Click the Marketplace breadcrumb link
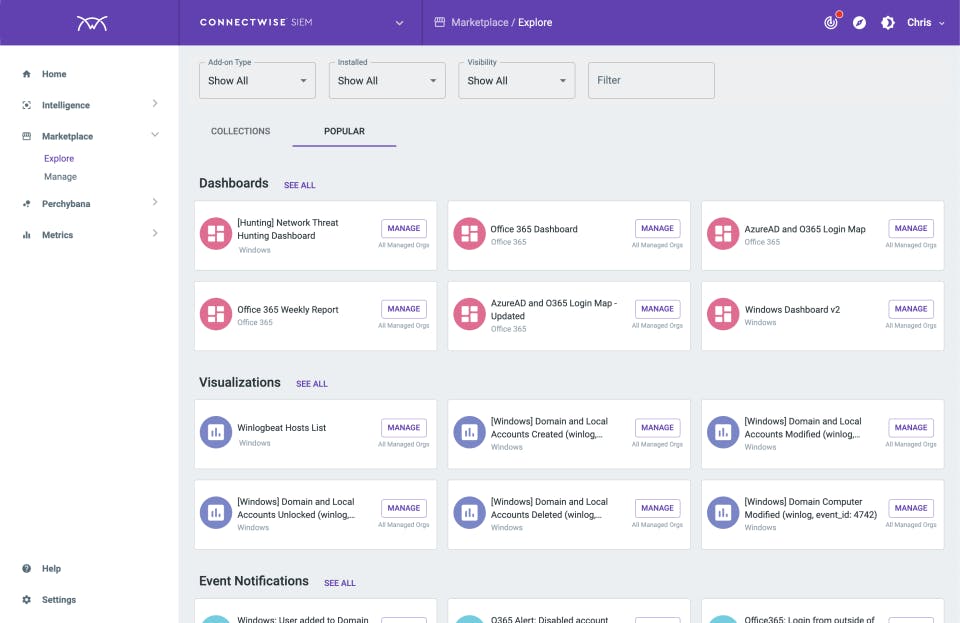The image size is (960, 623). 479,23
